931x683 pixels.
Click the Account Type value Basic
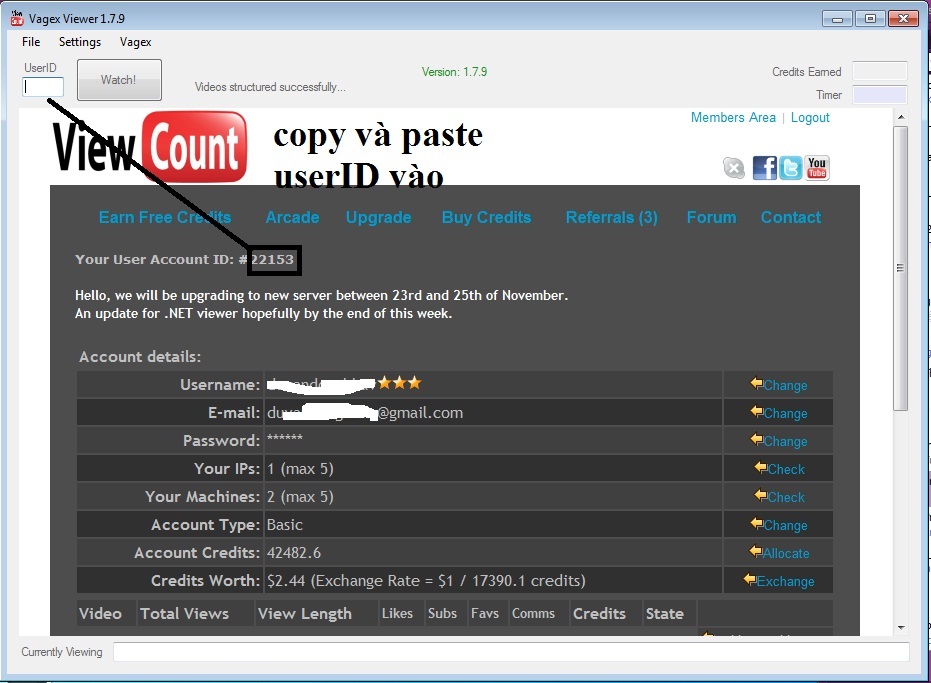(284, 525)
